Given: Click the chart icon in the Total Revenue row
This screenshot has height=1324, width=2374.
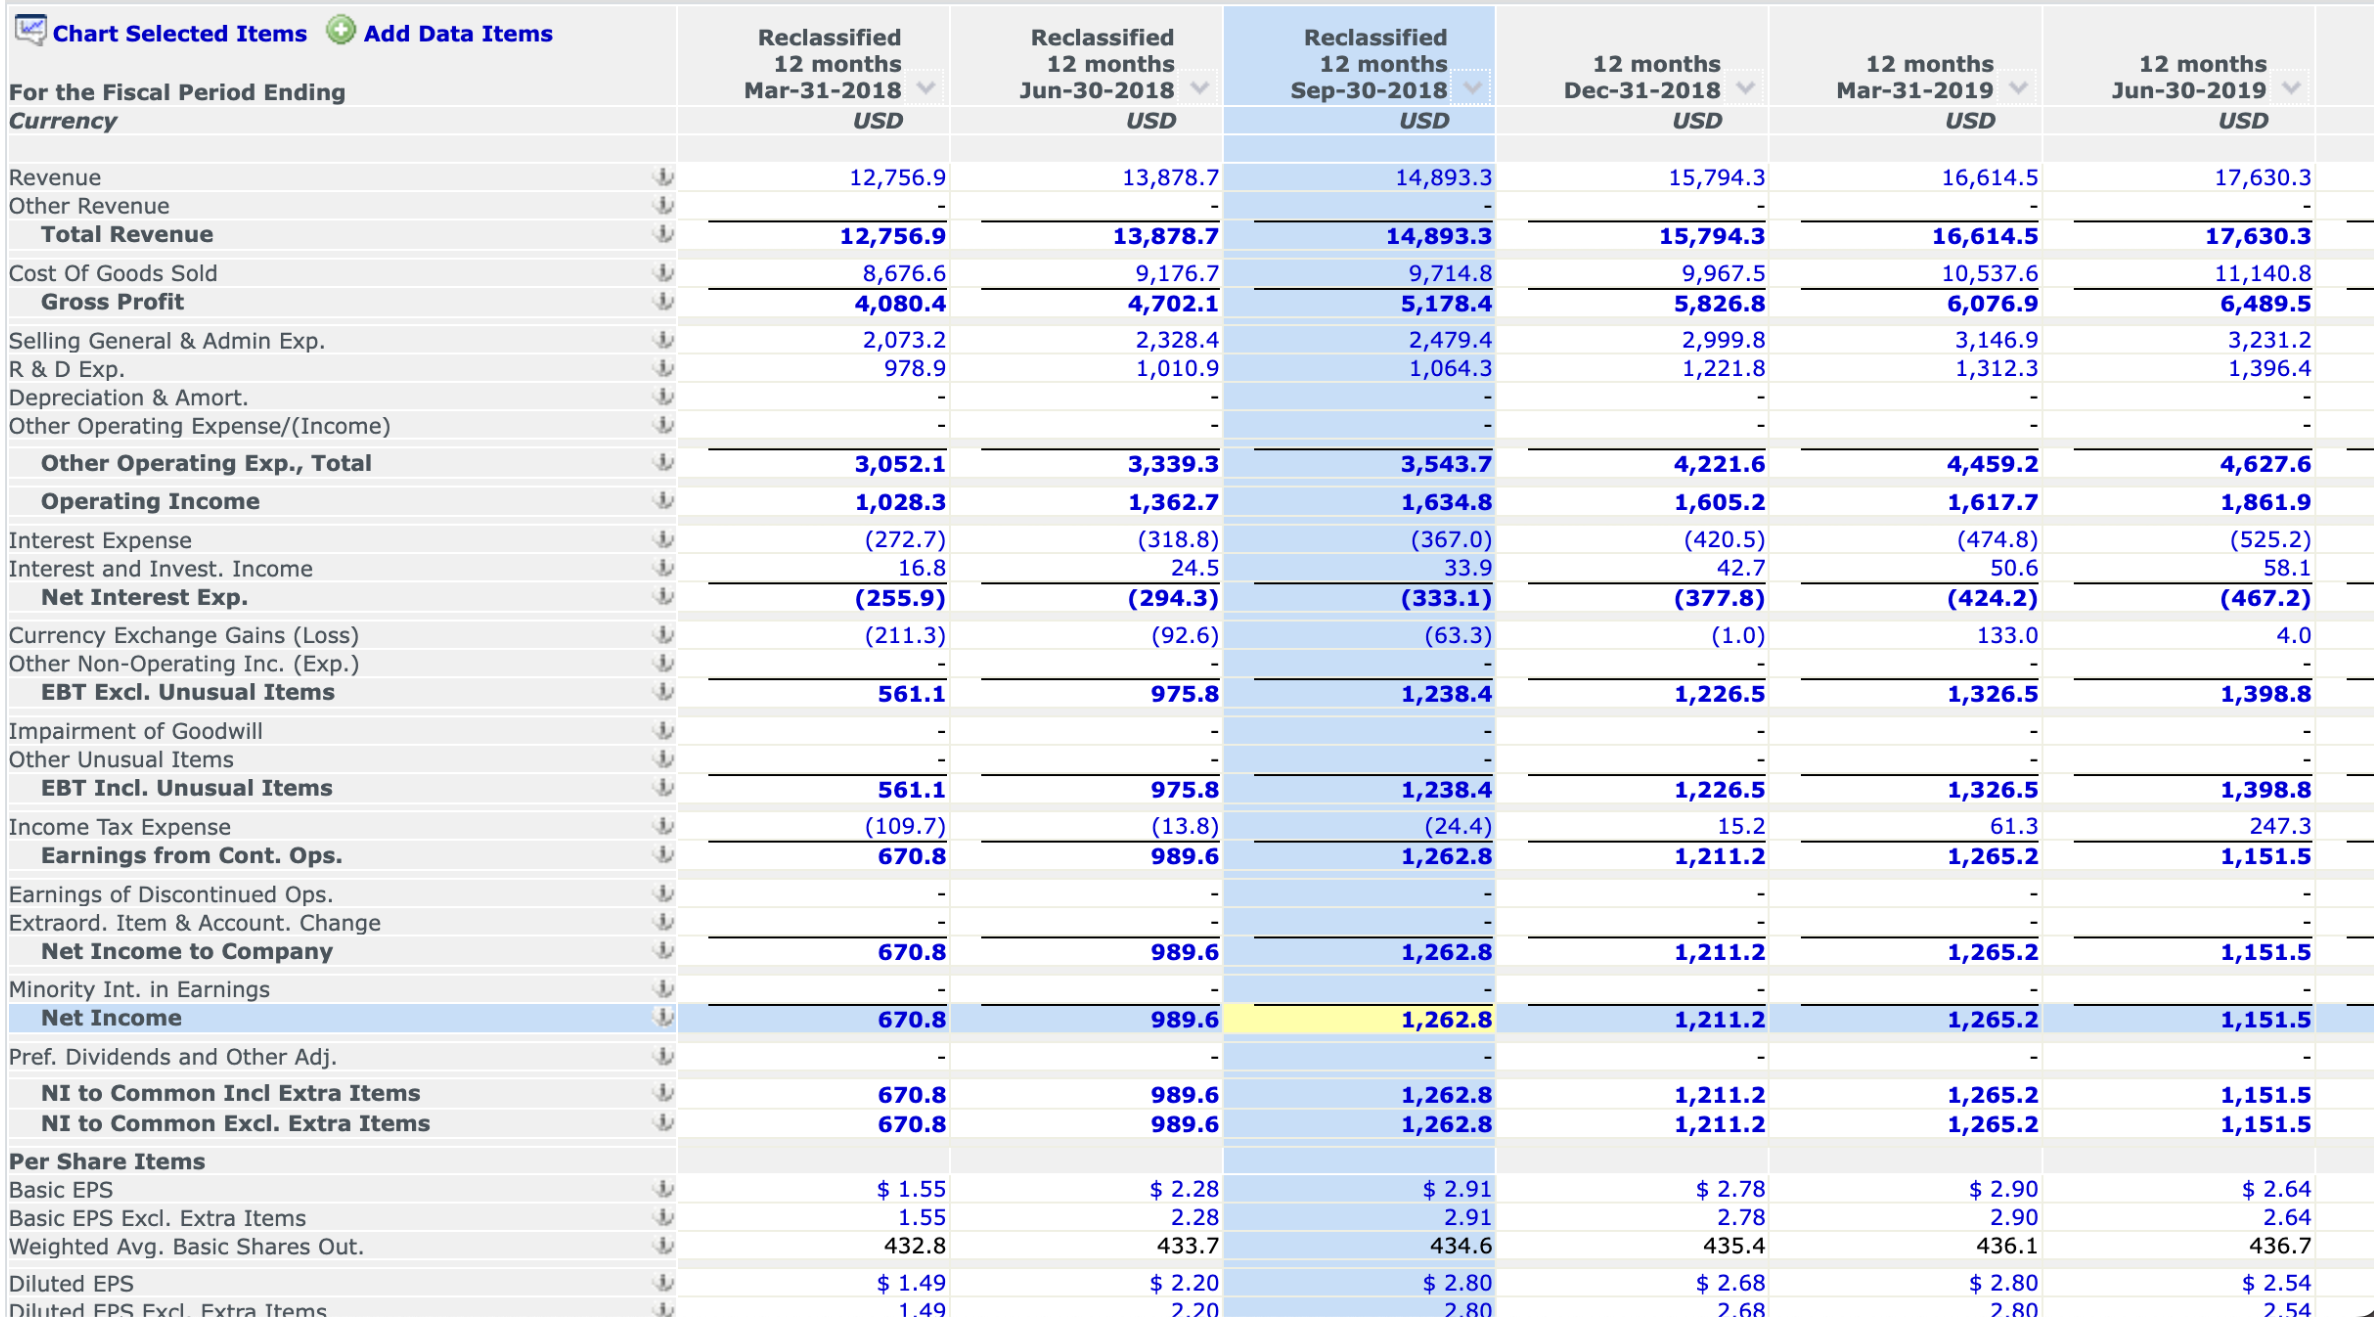Looking at the screenshot, I should pos(662,234).
